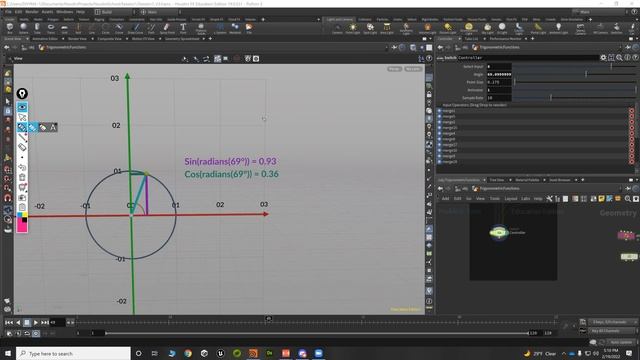Open the parameter pane gear menu

(x=603, y=58)
